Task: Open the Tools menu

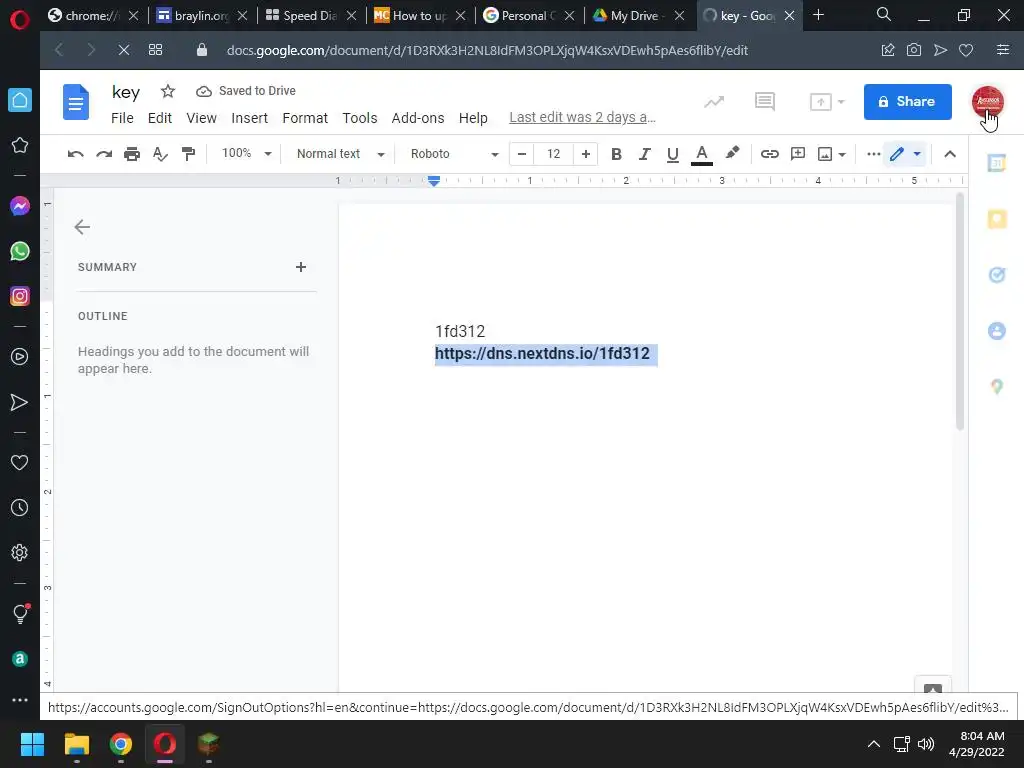Action: (360, 118)
